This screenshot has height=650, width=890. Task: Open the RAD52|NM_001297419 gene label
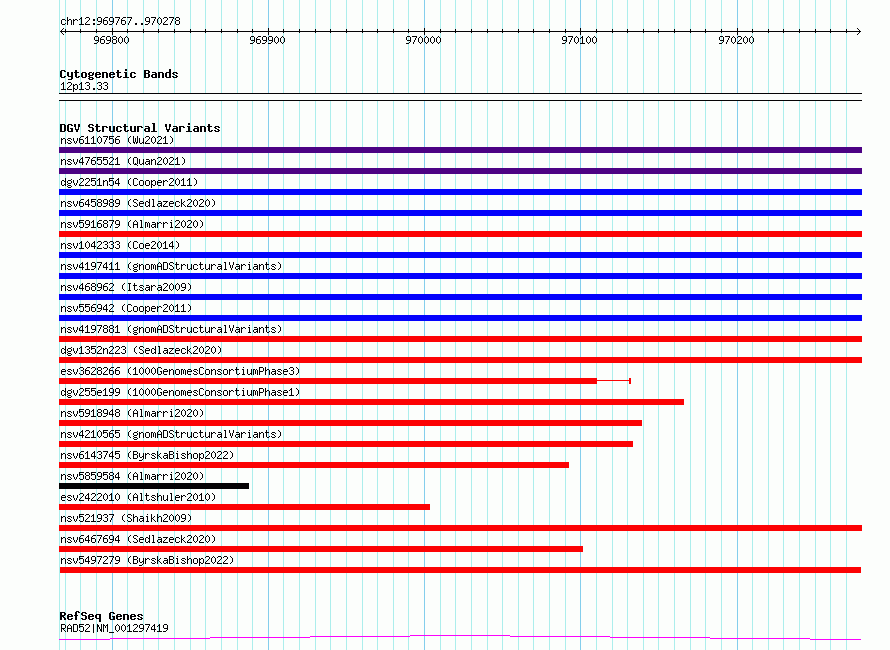click(114, 628)
